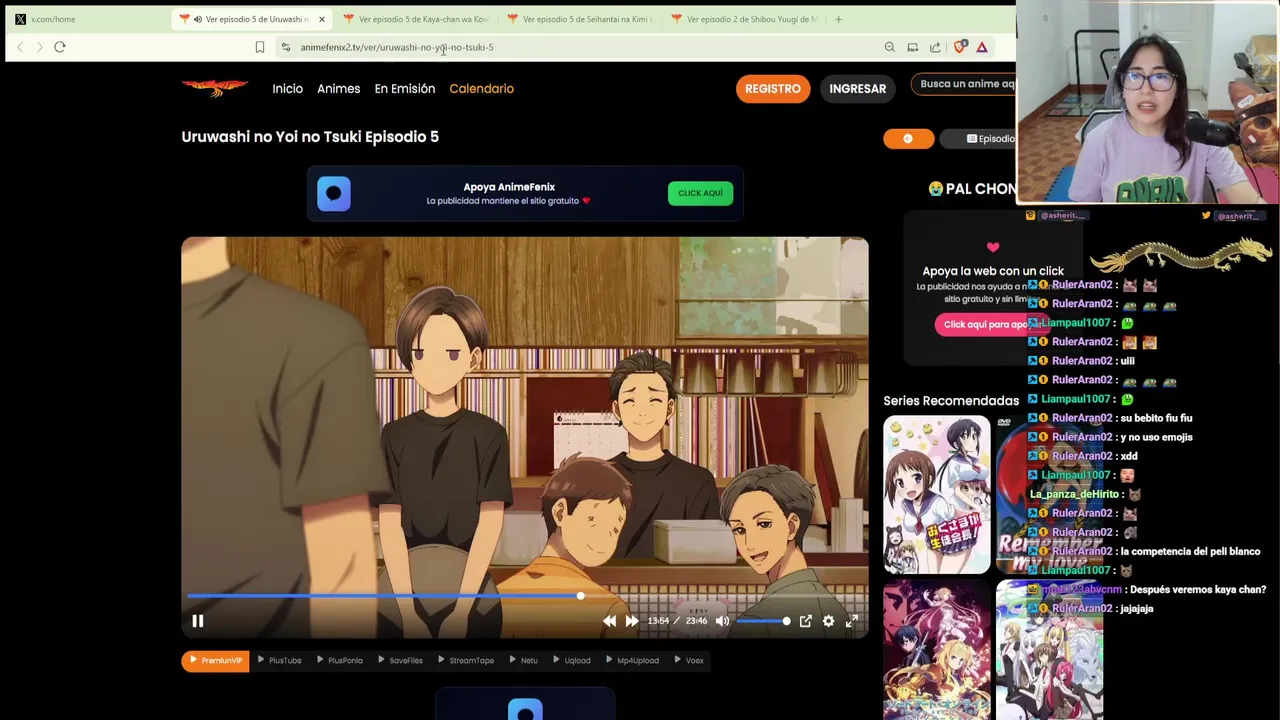Click the orange toggle pill above the sidebar
Viewport: 1280px width, 720px height.
coord(908,139)
